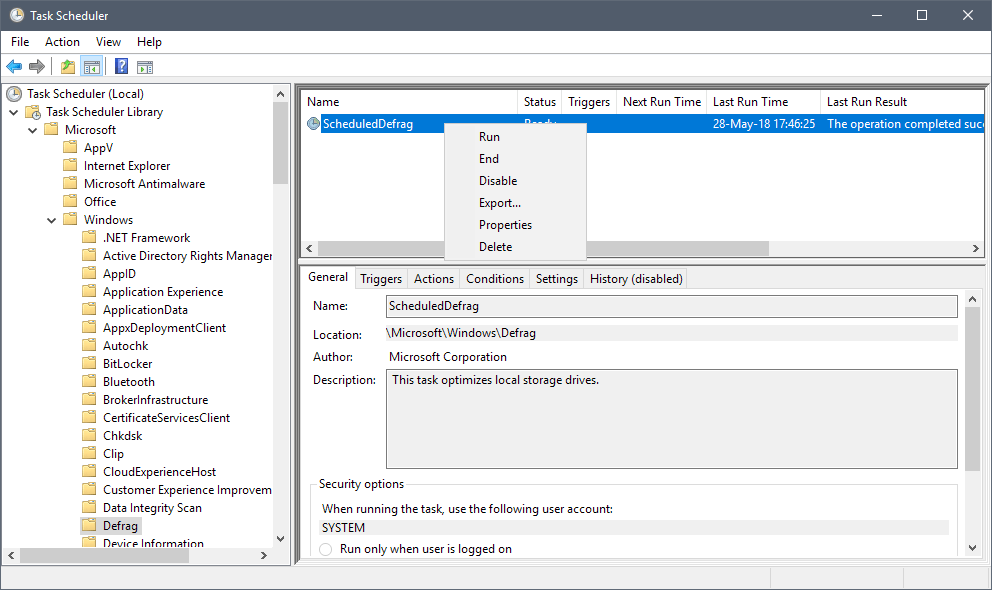Collapse the Windows tree node
Image resolution: width=992 pixels, height=590 pixels.
coord(52,220)
